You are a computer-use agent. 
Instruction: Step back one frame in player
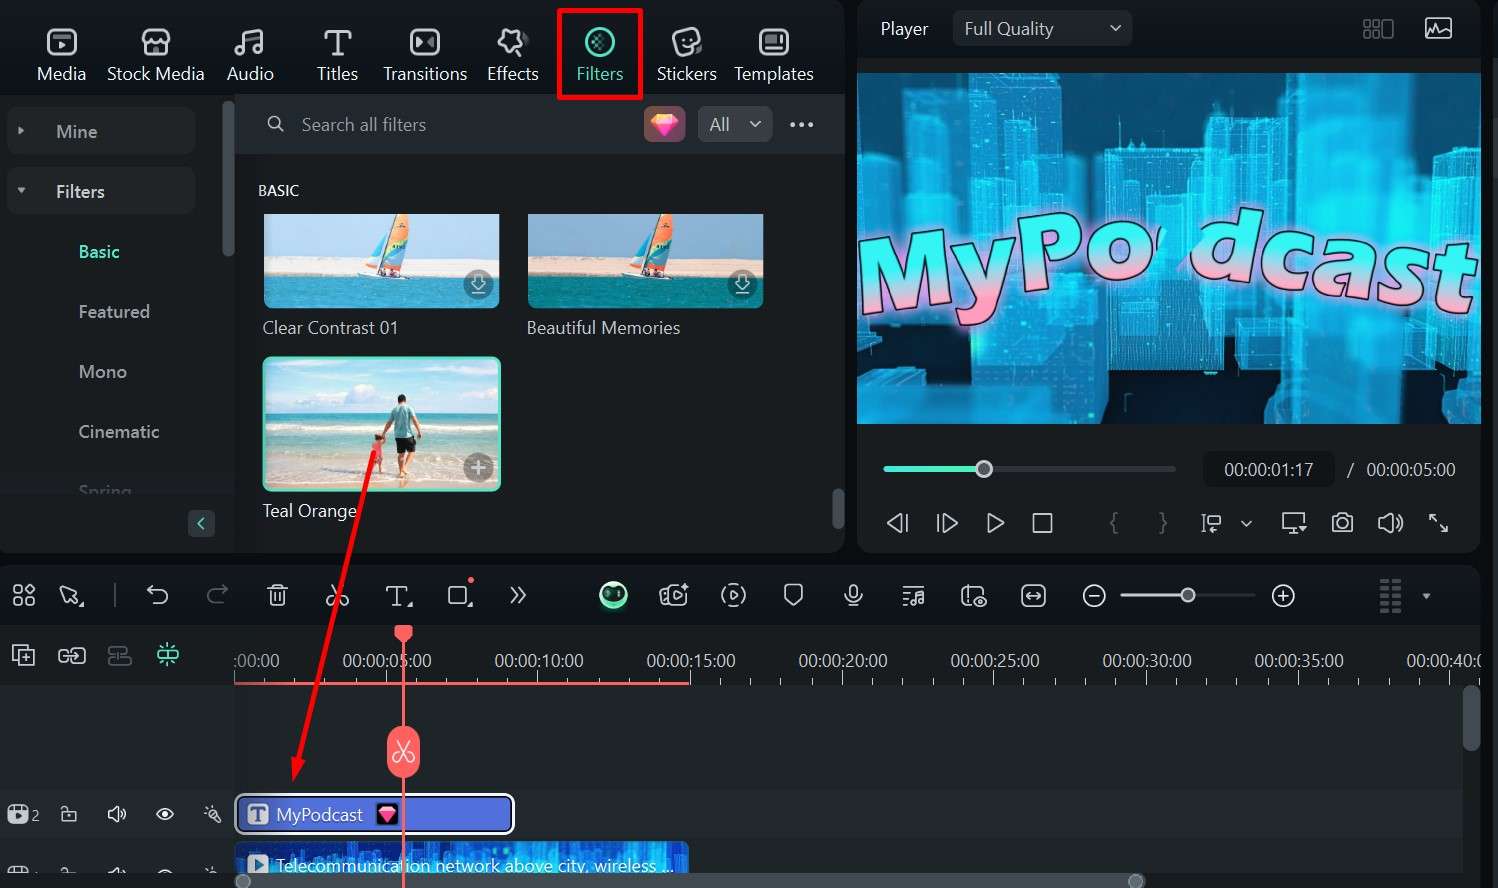point(897,523)
